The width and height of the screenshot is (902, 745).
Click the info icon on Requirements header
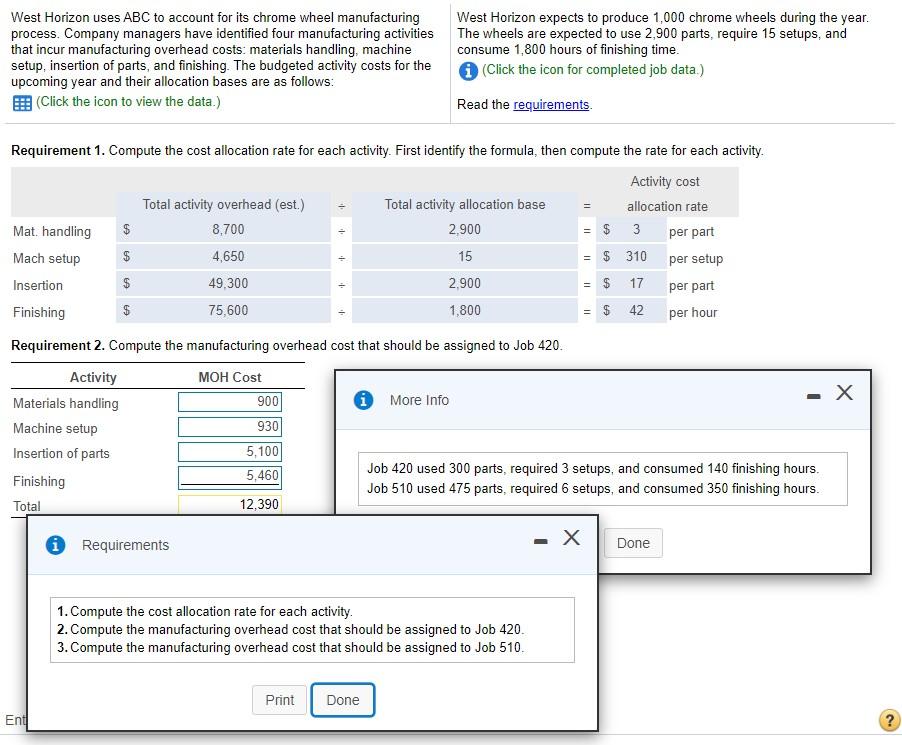[55, 545]
